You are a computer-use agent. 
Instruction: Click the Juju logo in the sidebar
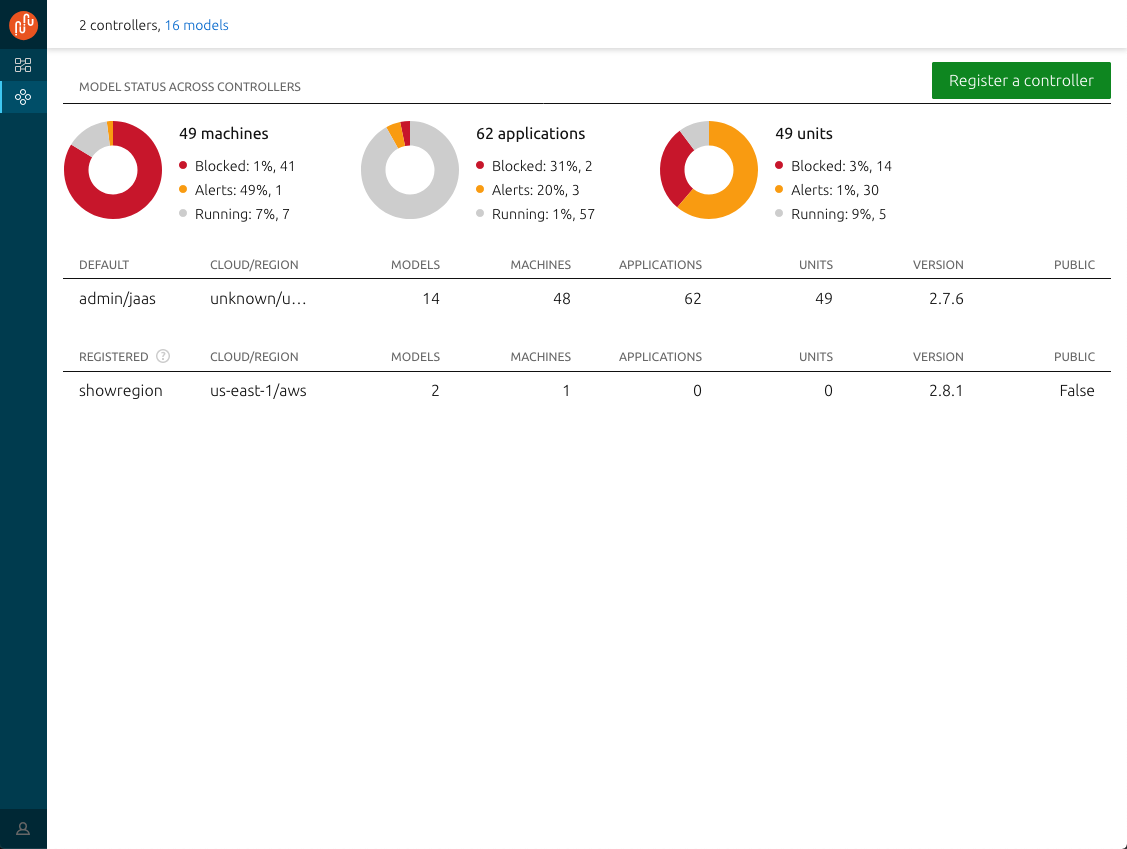23,24
